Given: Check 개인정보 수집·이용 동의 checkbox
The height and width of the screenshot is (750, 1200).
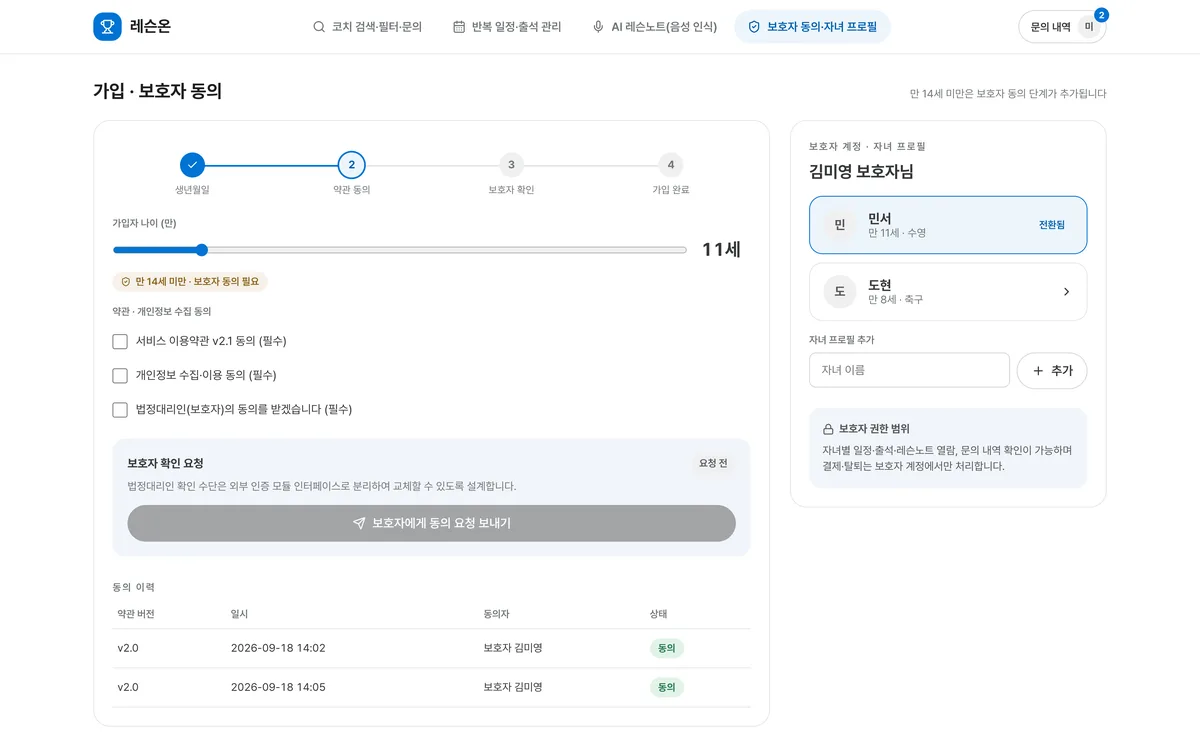Looking at the screenshot, I should click(x=120, y=376).
